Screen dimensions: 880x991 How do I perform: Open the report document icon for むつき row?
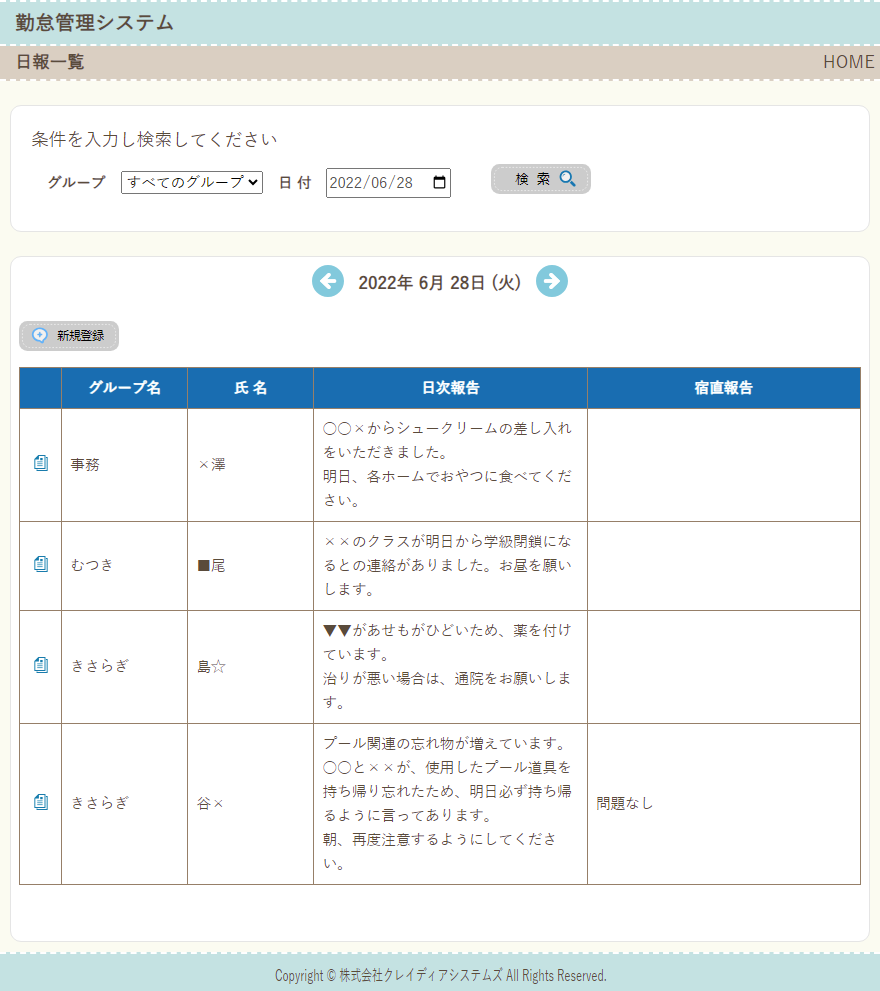[41, 565]
